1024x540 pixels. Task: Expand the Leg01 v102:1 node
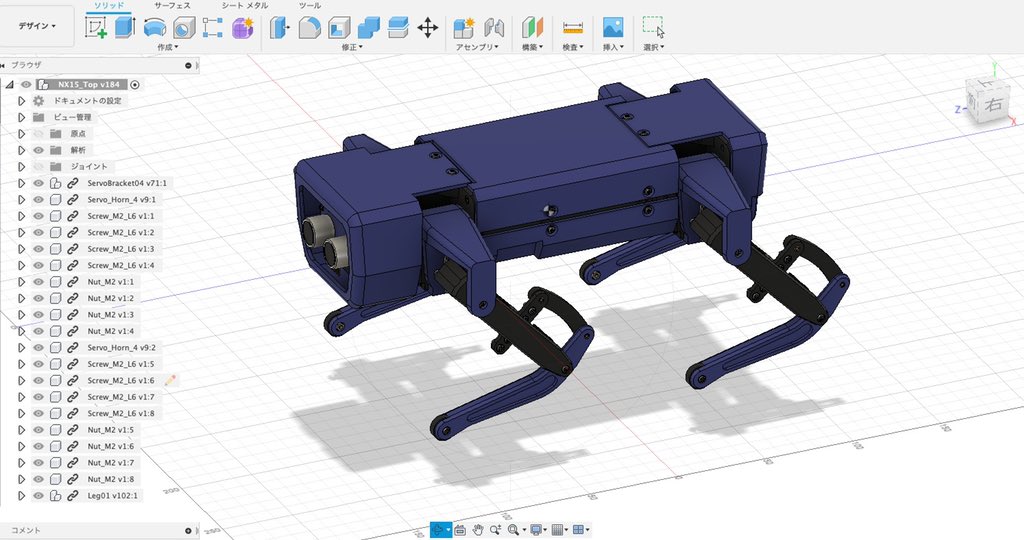[x=22, y=496]
